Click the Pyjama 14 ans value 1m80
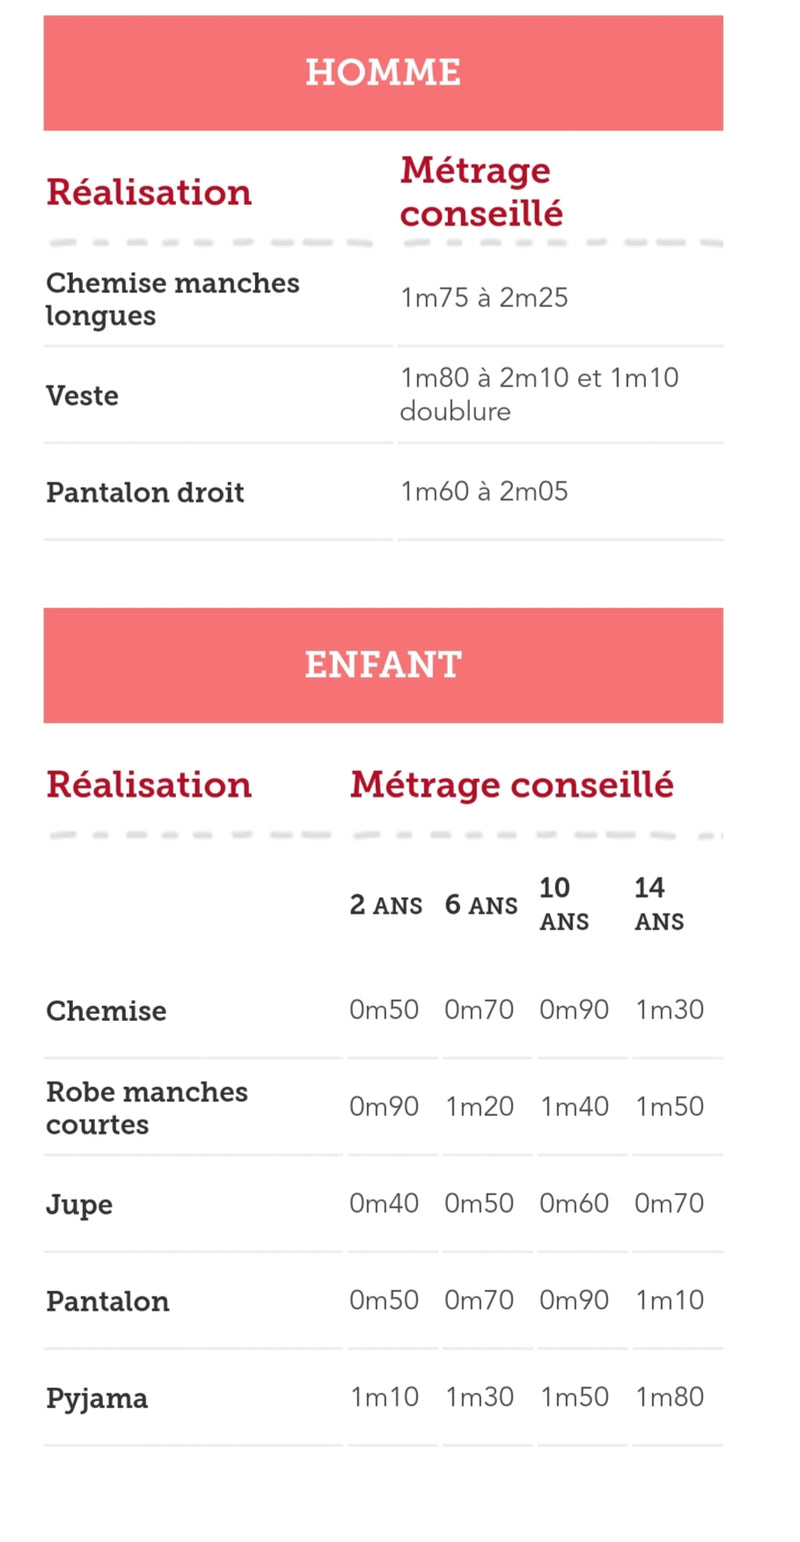The height and width of the screenshot is (1542, 800). [670, 1397]
